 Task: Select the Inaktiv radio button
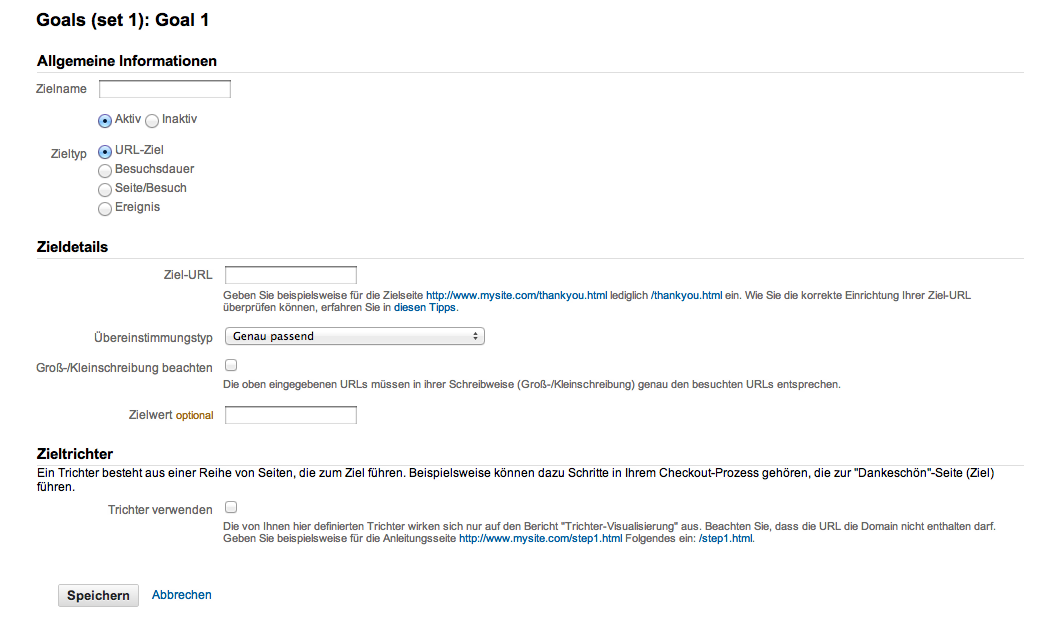(152, 120)
